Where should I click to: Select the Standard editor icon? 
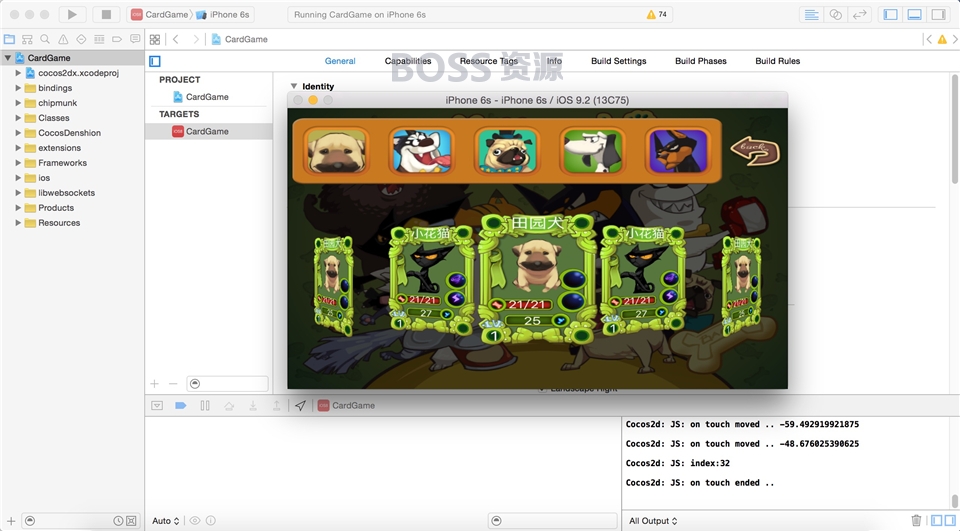click(811, 14)
